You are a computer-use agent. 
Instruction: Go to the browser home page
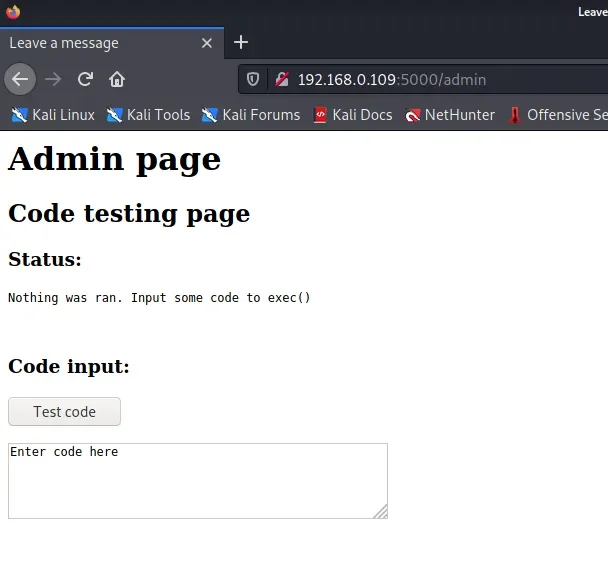click(x=117, y=79)
